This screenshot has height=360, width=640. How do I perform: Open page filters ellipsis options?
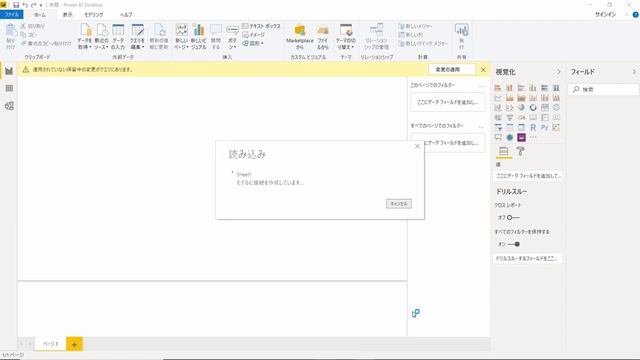coord(481,86)
